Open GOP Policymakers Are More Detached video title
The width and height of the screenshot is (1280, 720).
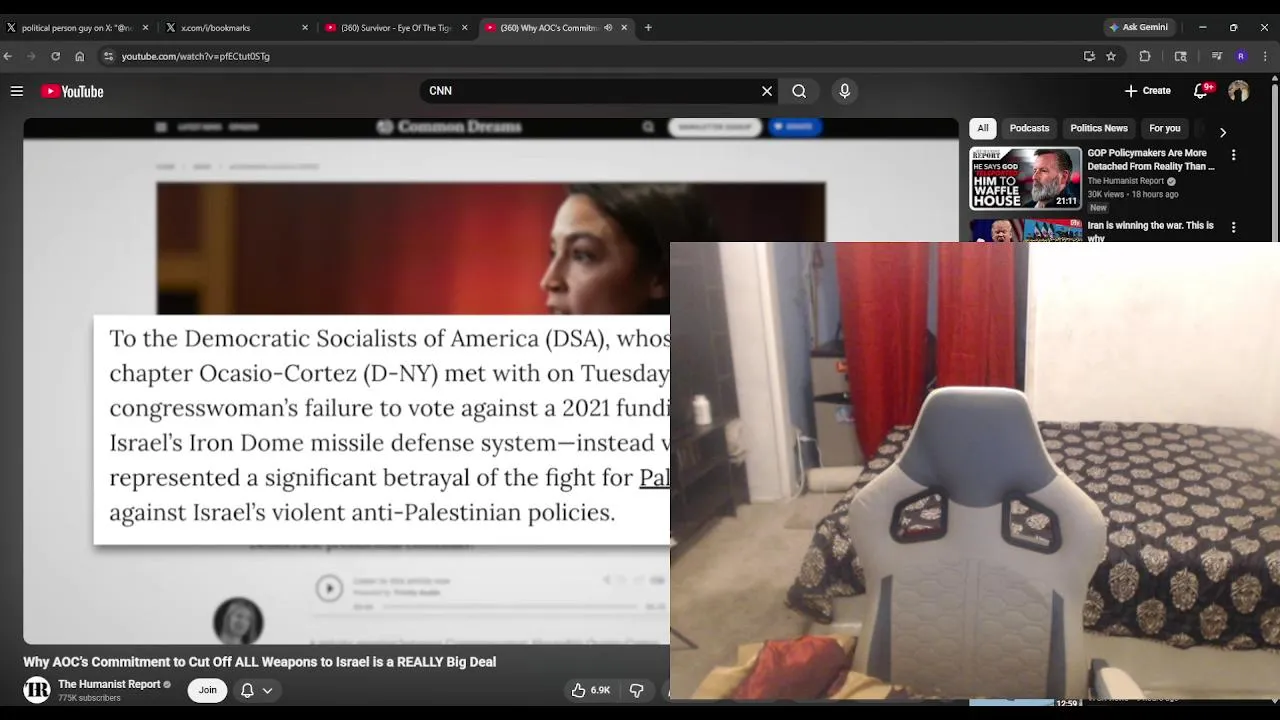click(x=1151, y=160)
